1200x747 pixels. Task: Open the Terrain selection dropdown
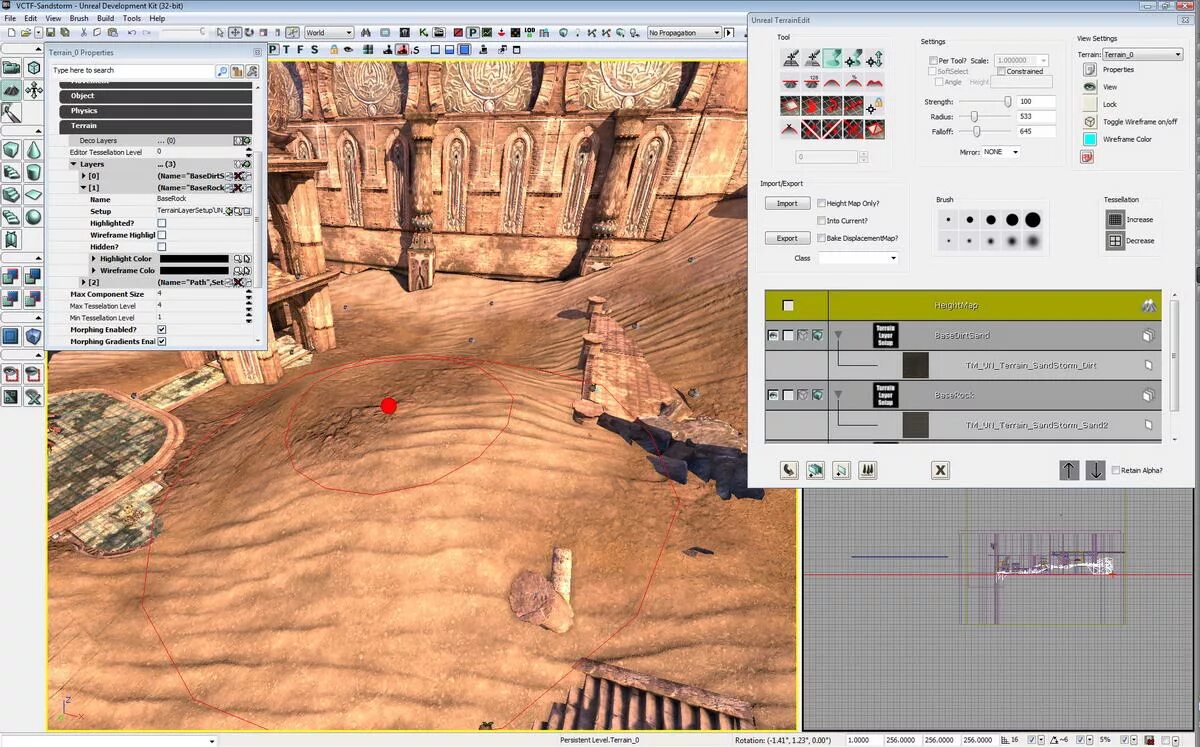pyautogui.click(x=1141, y=55)
